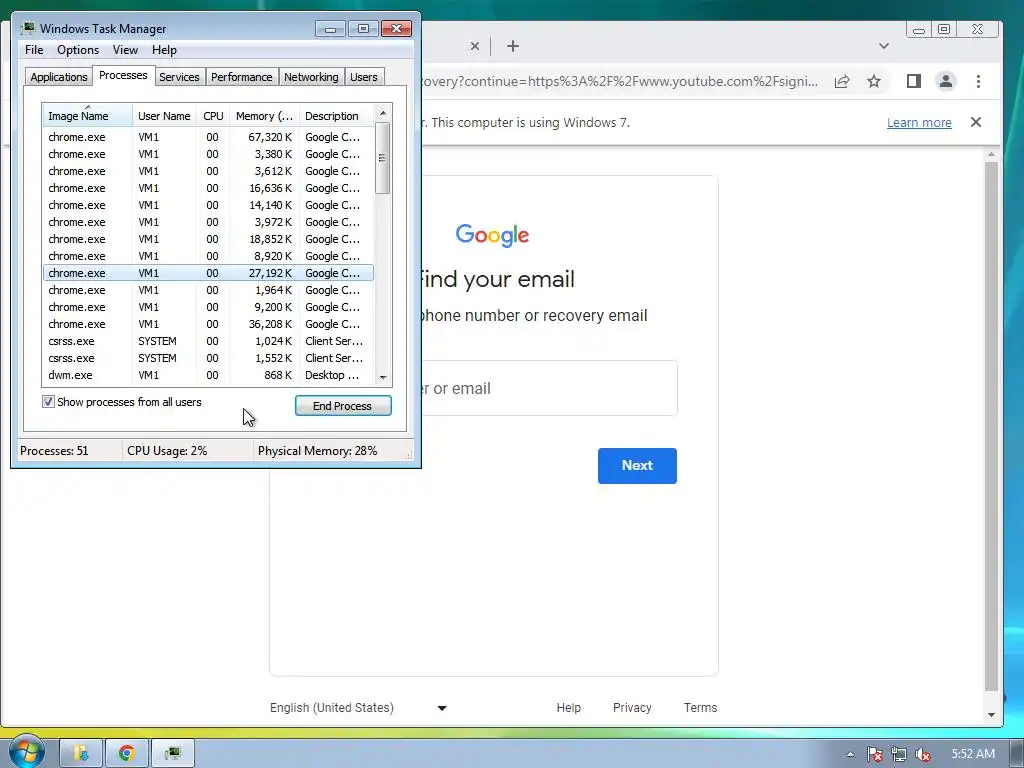Click process list scroll up arrow
This screenshot has width=1024, height=768.
click(x=383, y=113)
